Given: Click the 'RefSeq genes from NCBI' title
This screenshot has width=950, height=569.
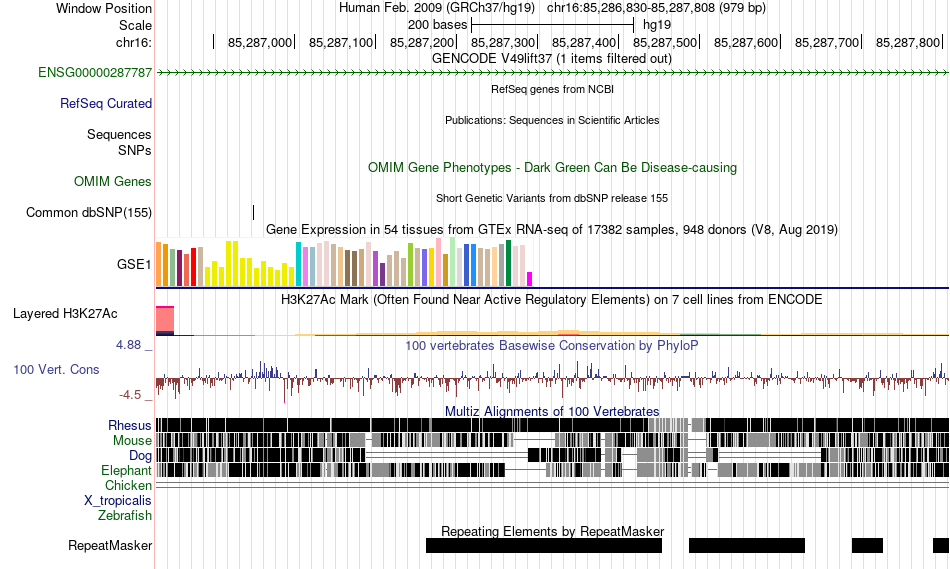Looking at the screenshot, I should pos(553,89).
